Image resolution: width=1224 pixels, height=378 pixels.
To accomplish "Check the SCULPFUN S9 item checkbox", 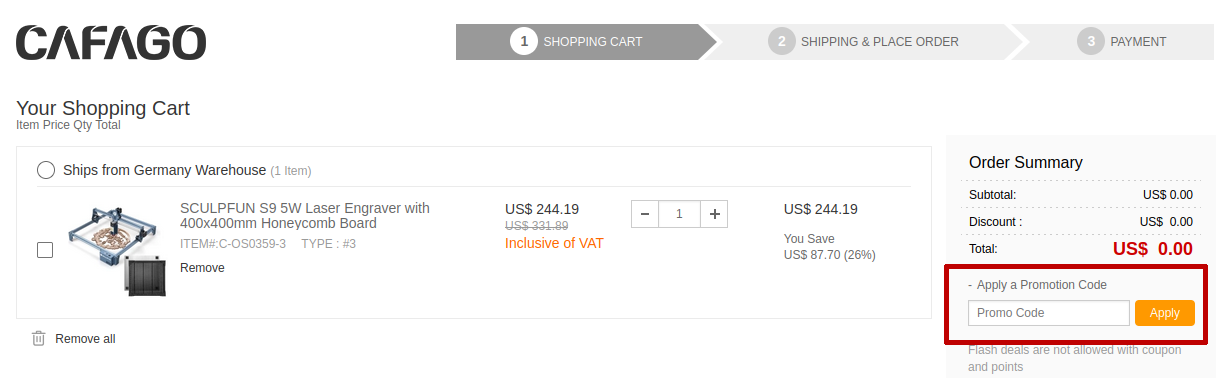I will tap(45, 250).
